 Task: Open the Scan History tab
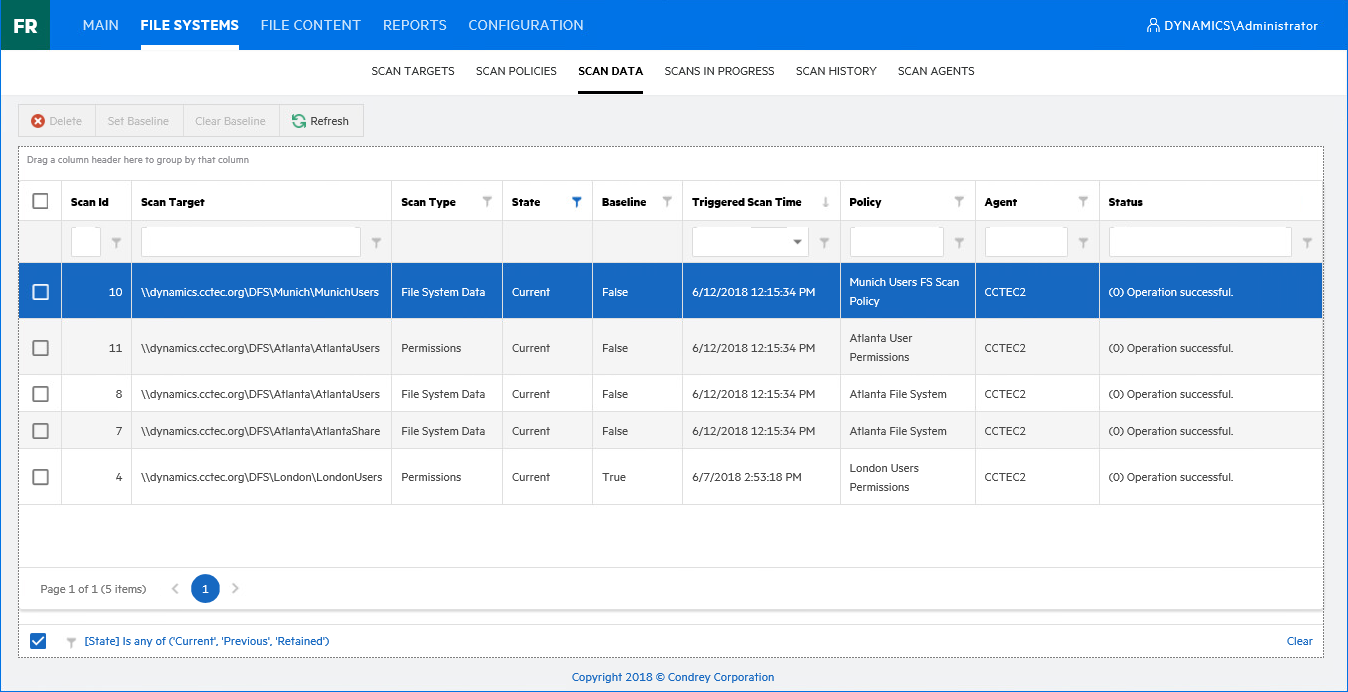[836, 71]
